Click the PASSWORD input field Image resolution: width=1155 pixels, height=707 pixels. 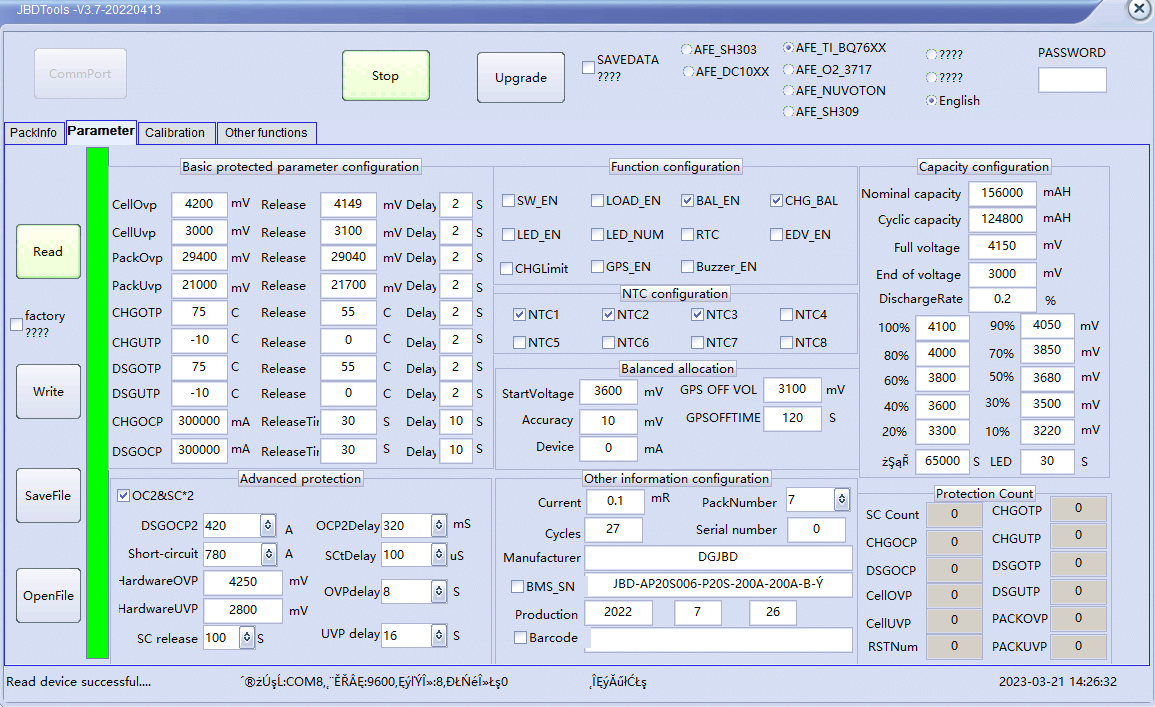coord(1072,80)
